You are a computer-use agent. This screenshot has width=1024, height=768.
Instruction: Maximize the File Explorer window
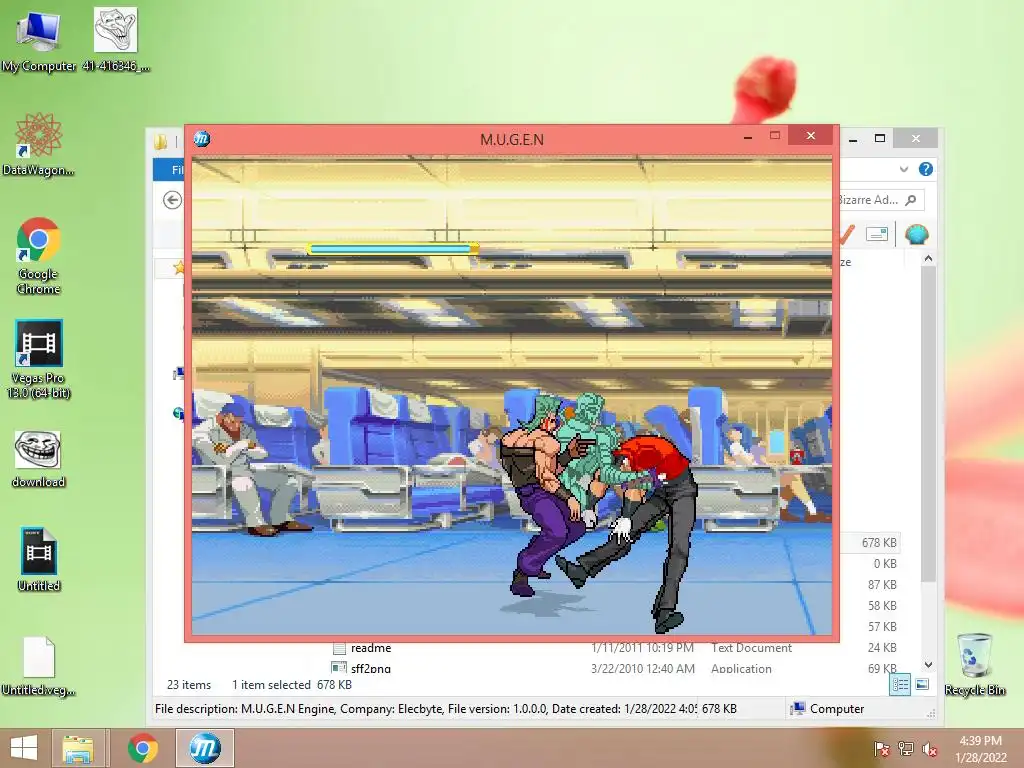tap(880, 138)
